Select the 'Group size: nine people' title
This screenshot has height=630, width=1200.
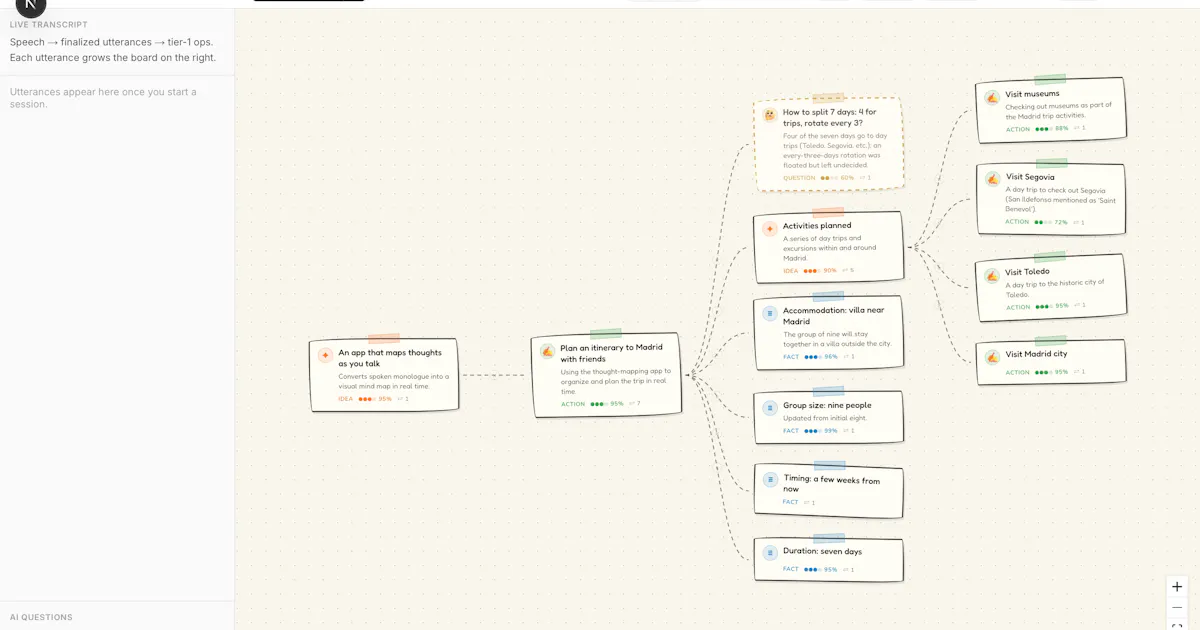tap(827, 405)
